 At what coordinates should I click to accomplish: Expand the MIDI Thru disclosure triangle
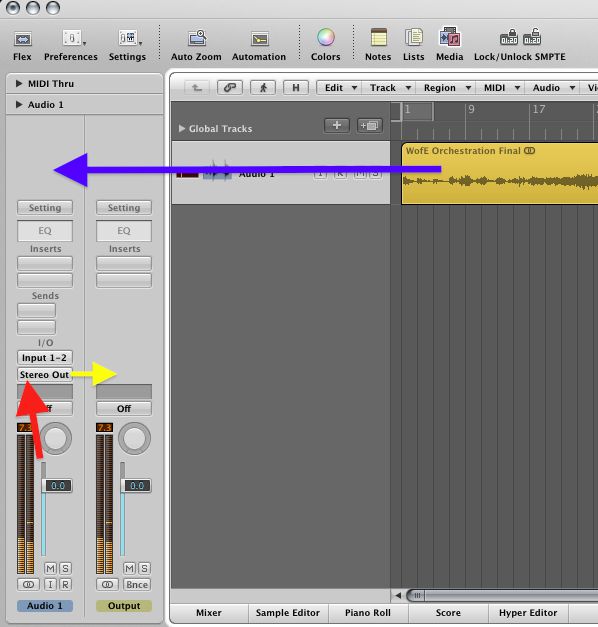19,83
